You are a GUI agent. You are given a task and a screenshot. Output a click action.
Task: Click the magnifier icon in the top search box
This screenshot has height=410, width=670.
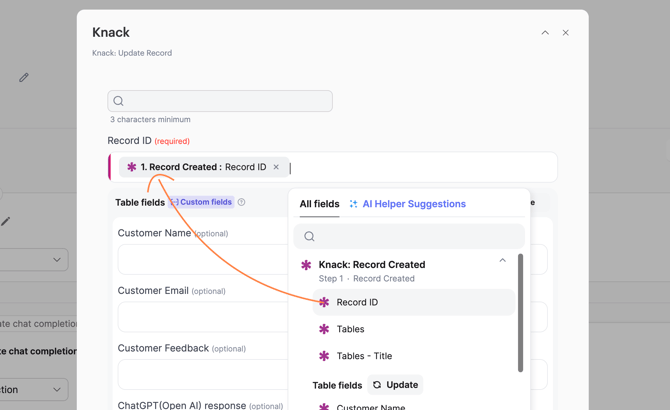[119, 101]
